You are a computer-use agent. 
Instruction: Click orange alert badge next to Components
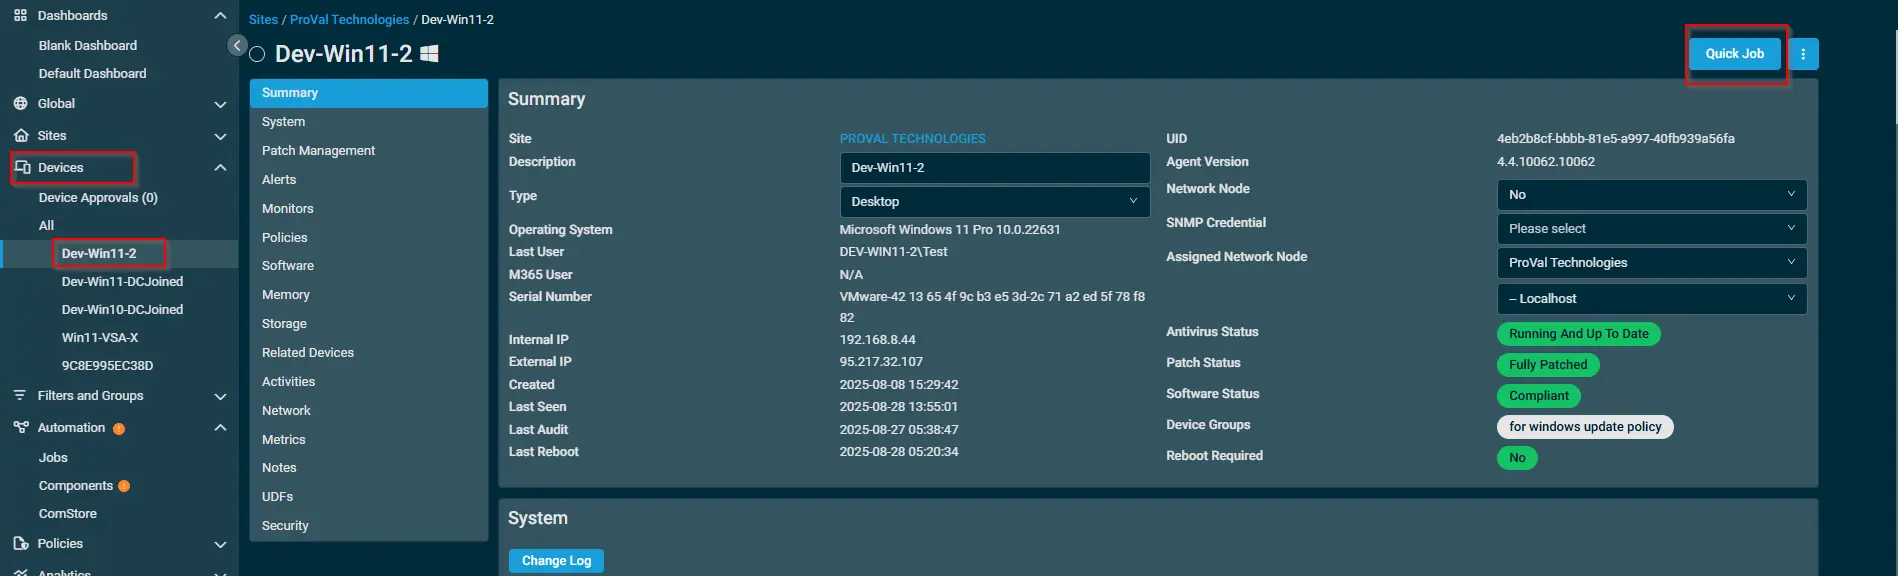click(124, 486)
